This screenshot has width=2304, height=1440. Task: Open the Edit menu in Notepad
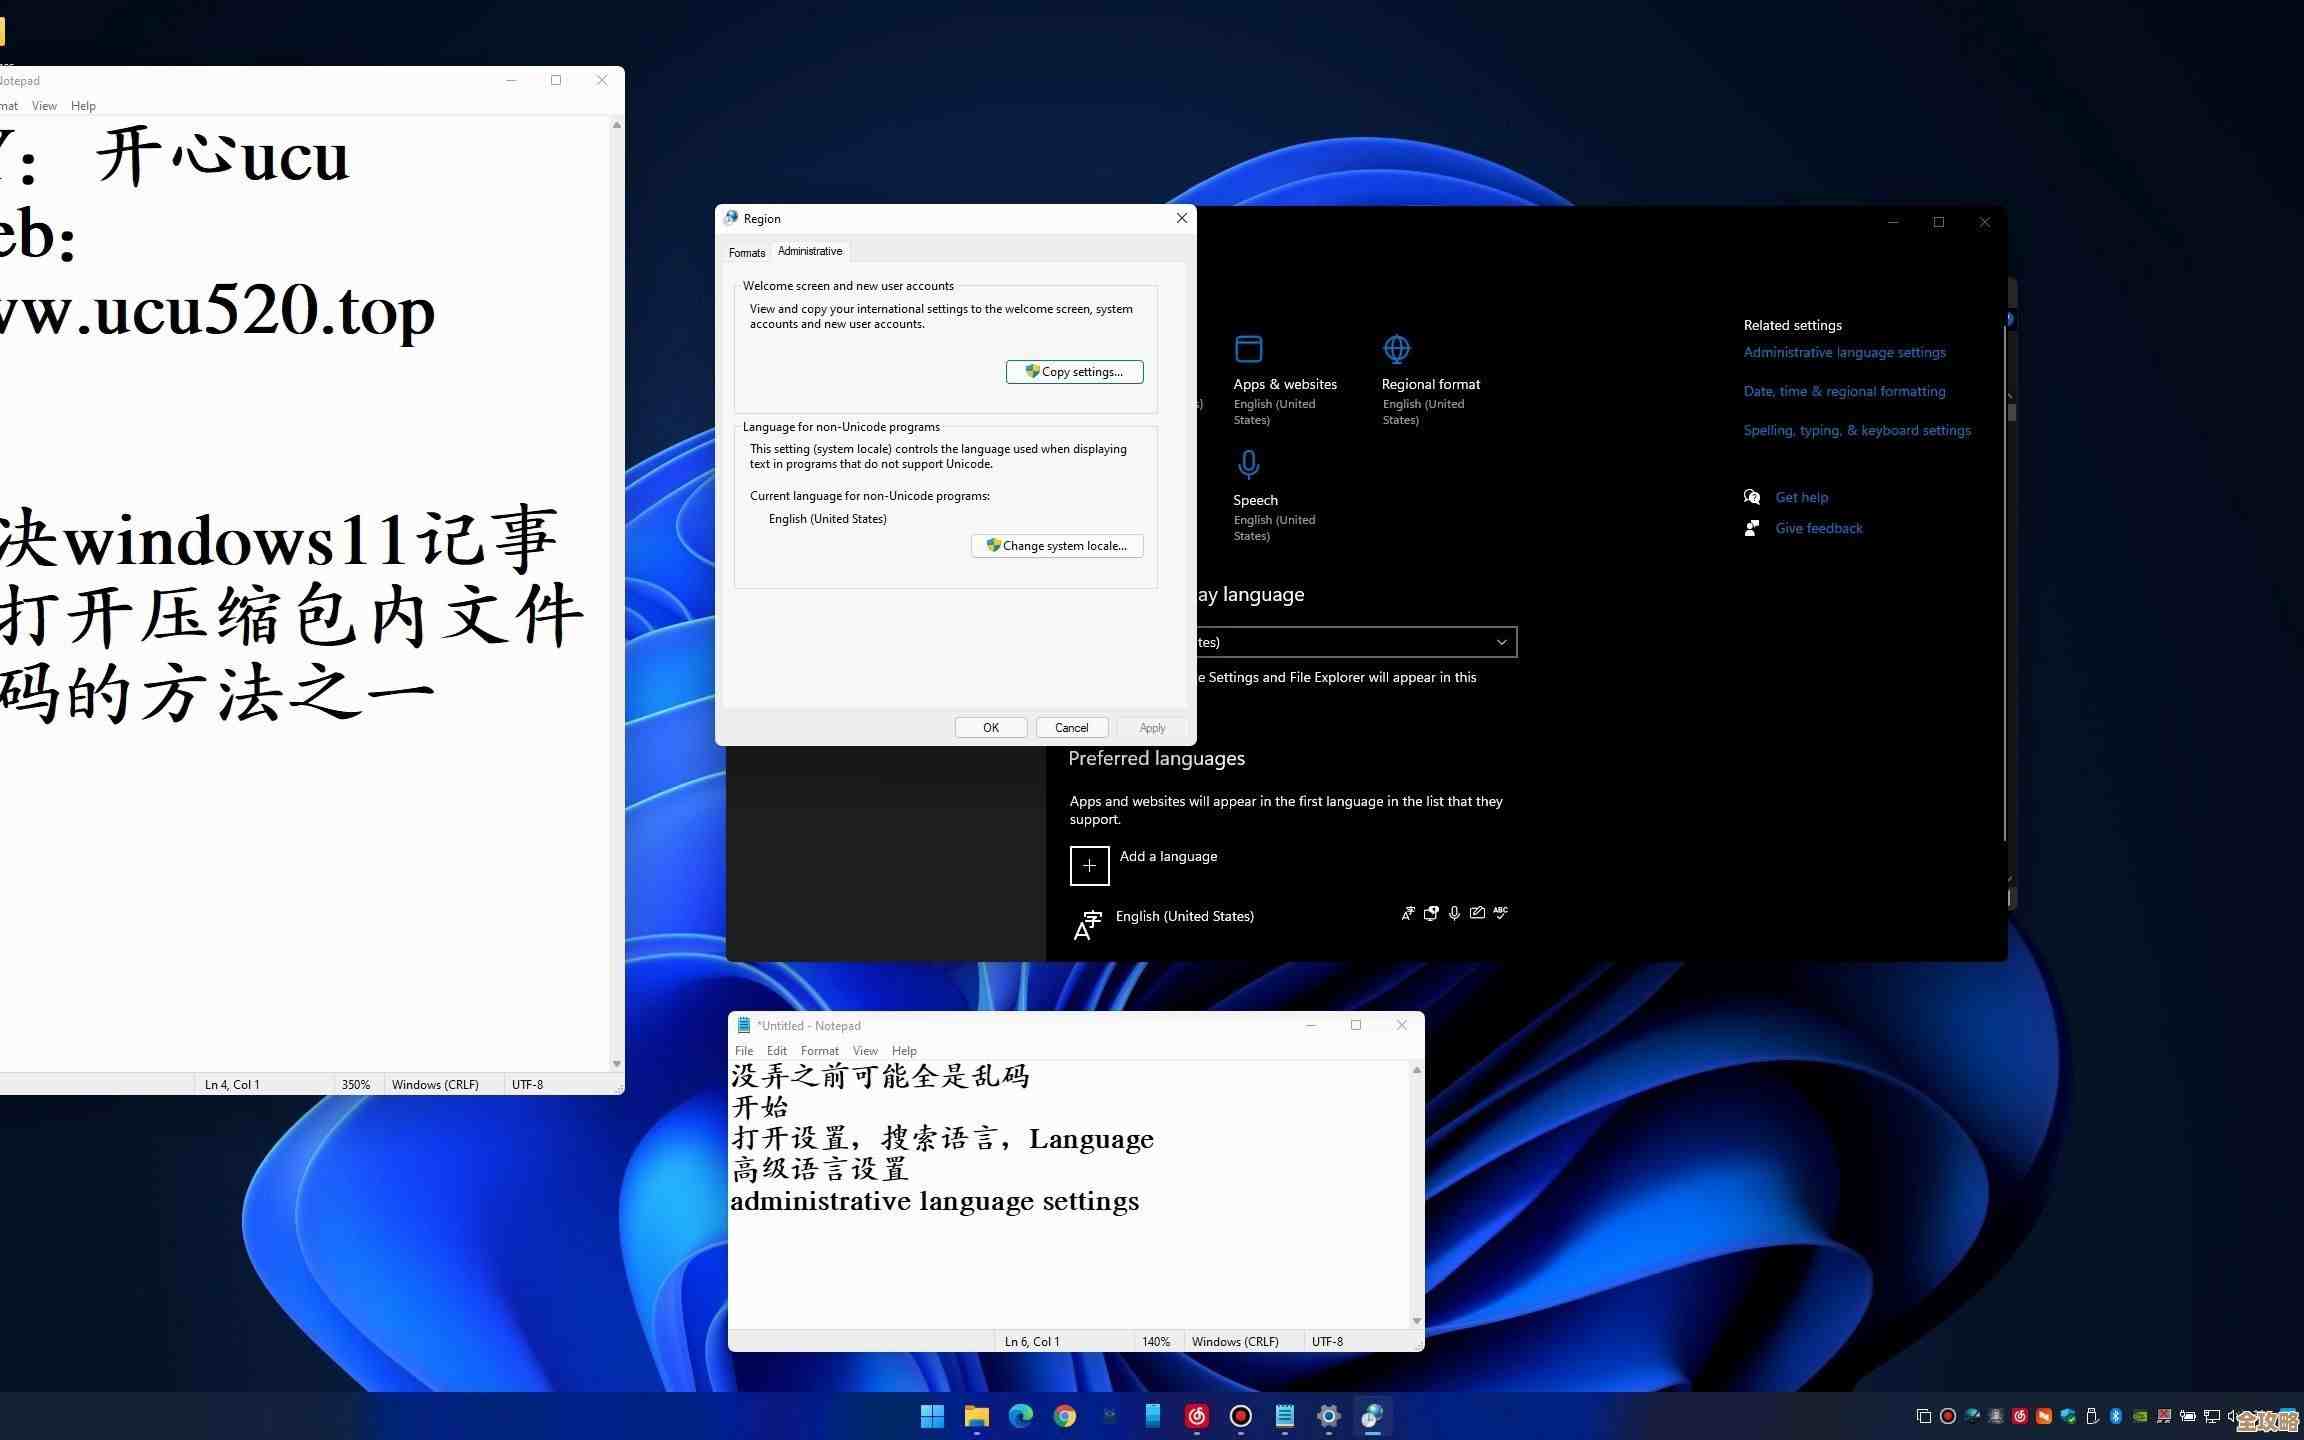coord(776,1050)
